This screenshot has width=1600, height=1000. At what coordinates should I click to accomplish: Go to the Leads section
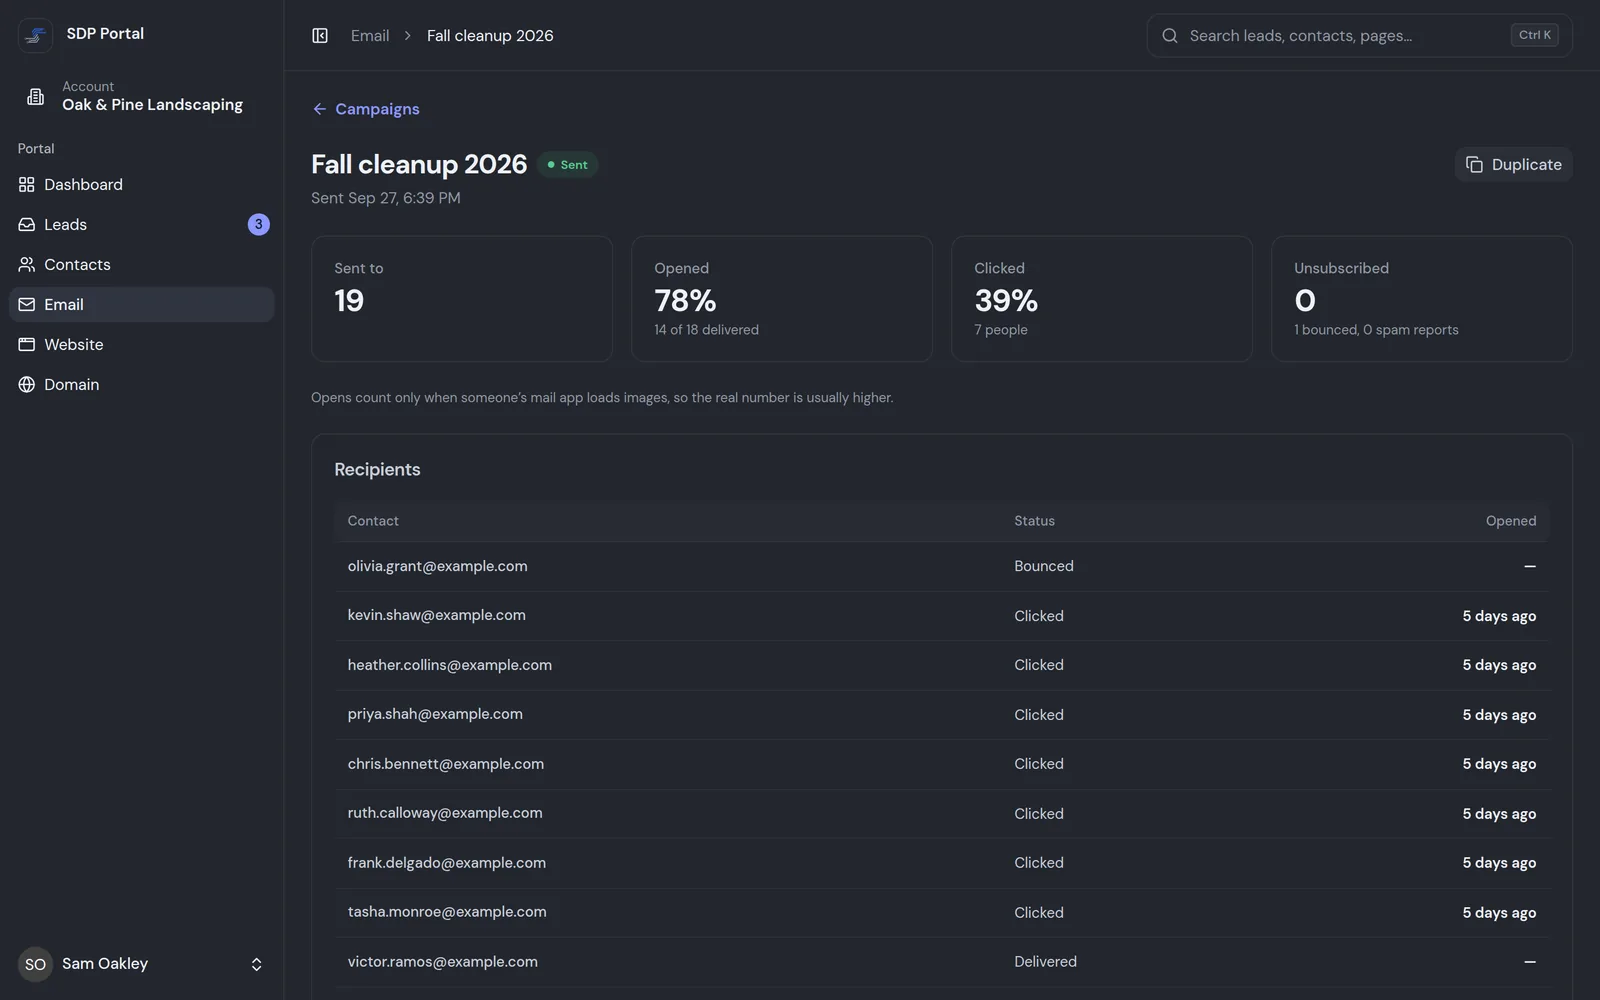click(x=142, y=225)
